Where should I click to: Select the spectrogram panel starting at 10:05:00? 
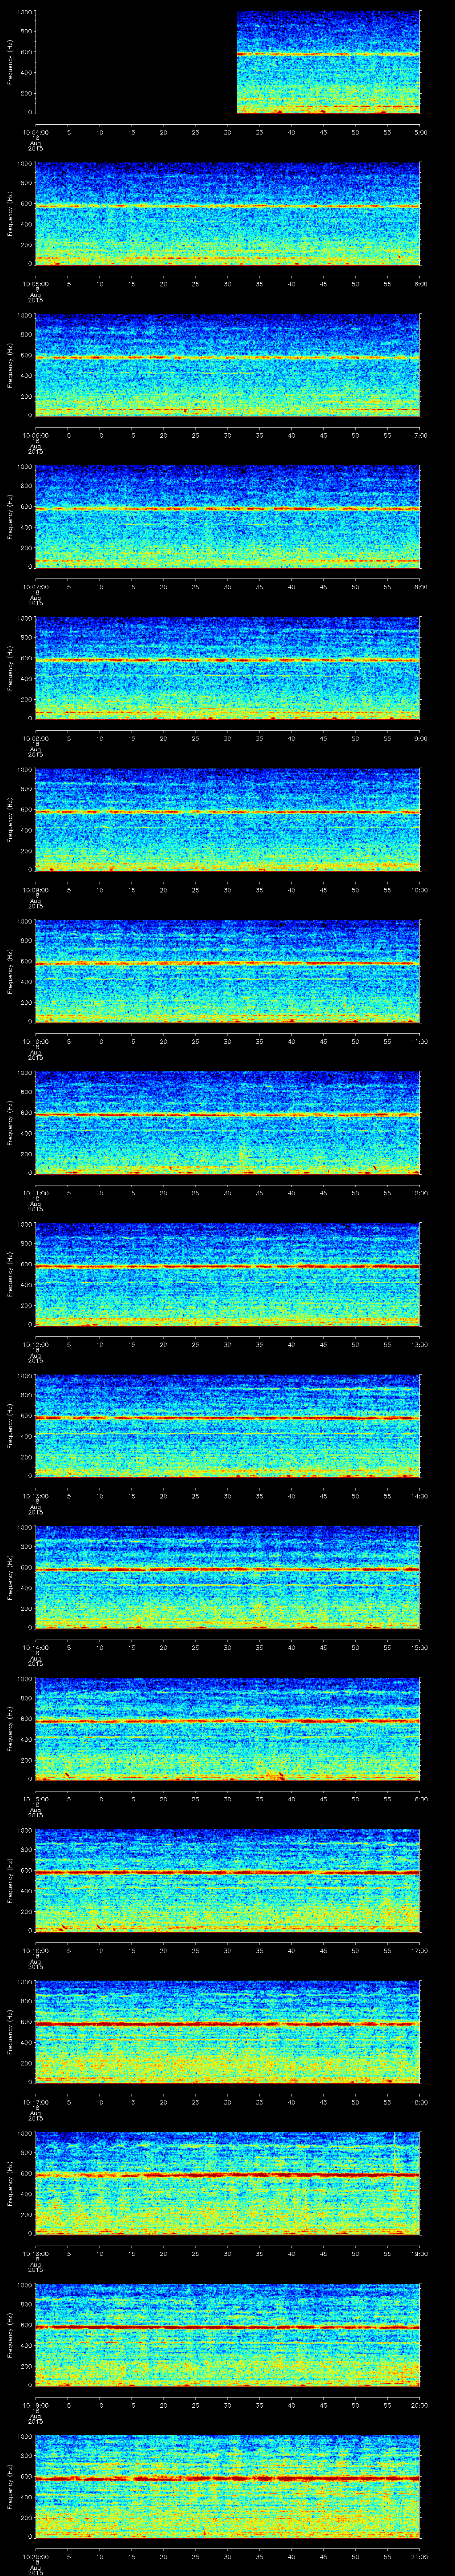point(227,214)
